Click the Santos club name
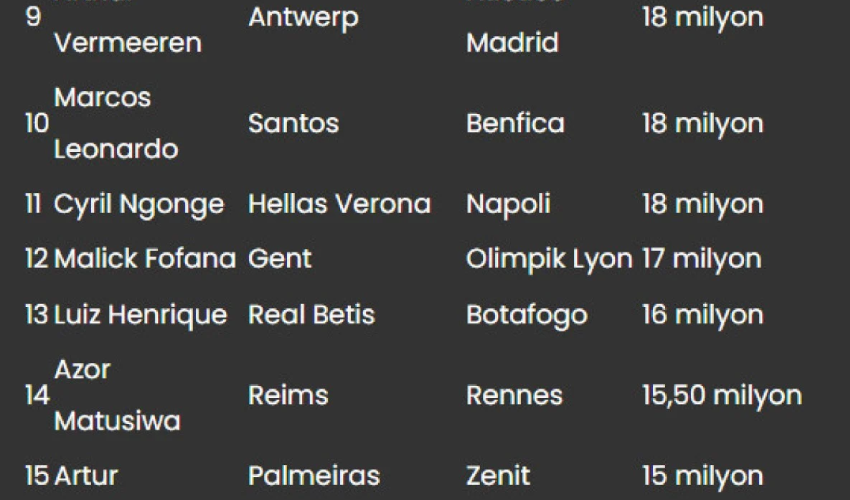Viewport: 850px width, 500px height. [x=293, y=124]
